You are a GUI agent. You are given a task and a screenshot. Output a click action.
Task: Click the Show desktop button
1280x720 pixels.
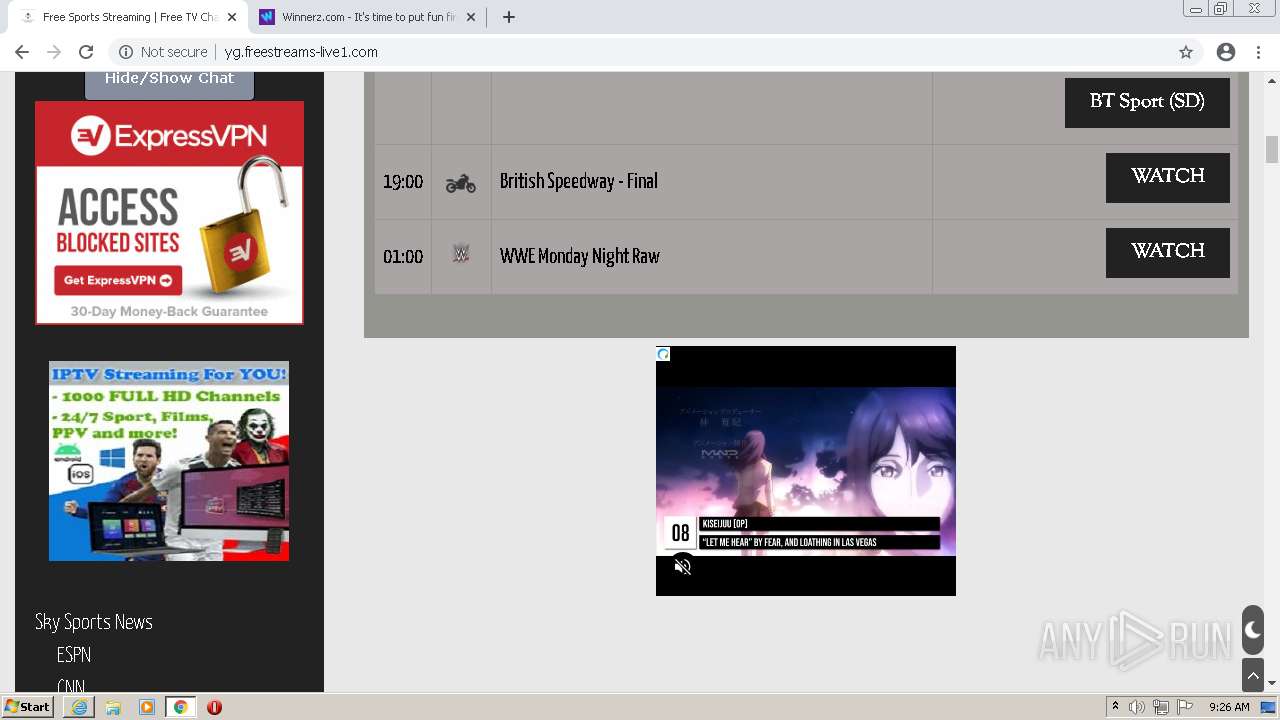tap(1268, 707)
